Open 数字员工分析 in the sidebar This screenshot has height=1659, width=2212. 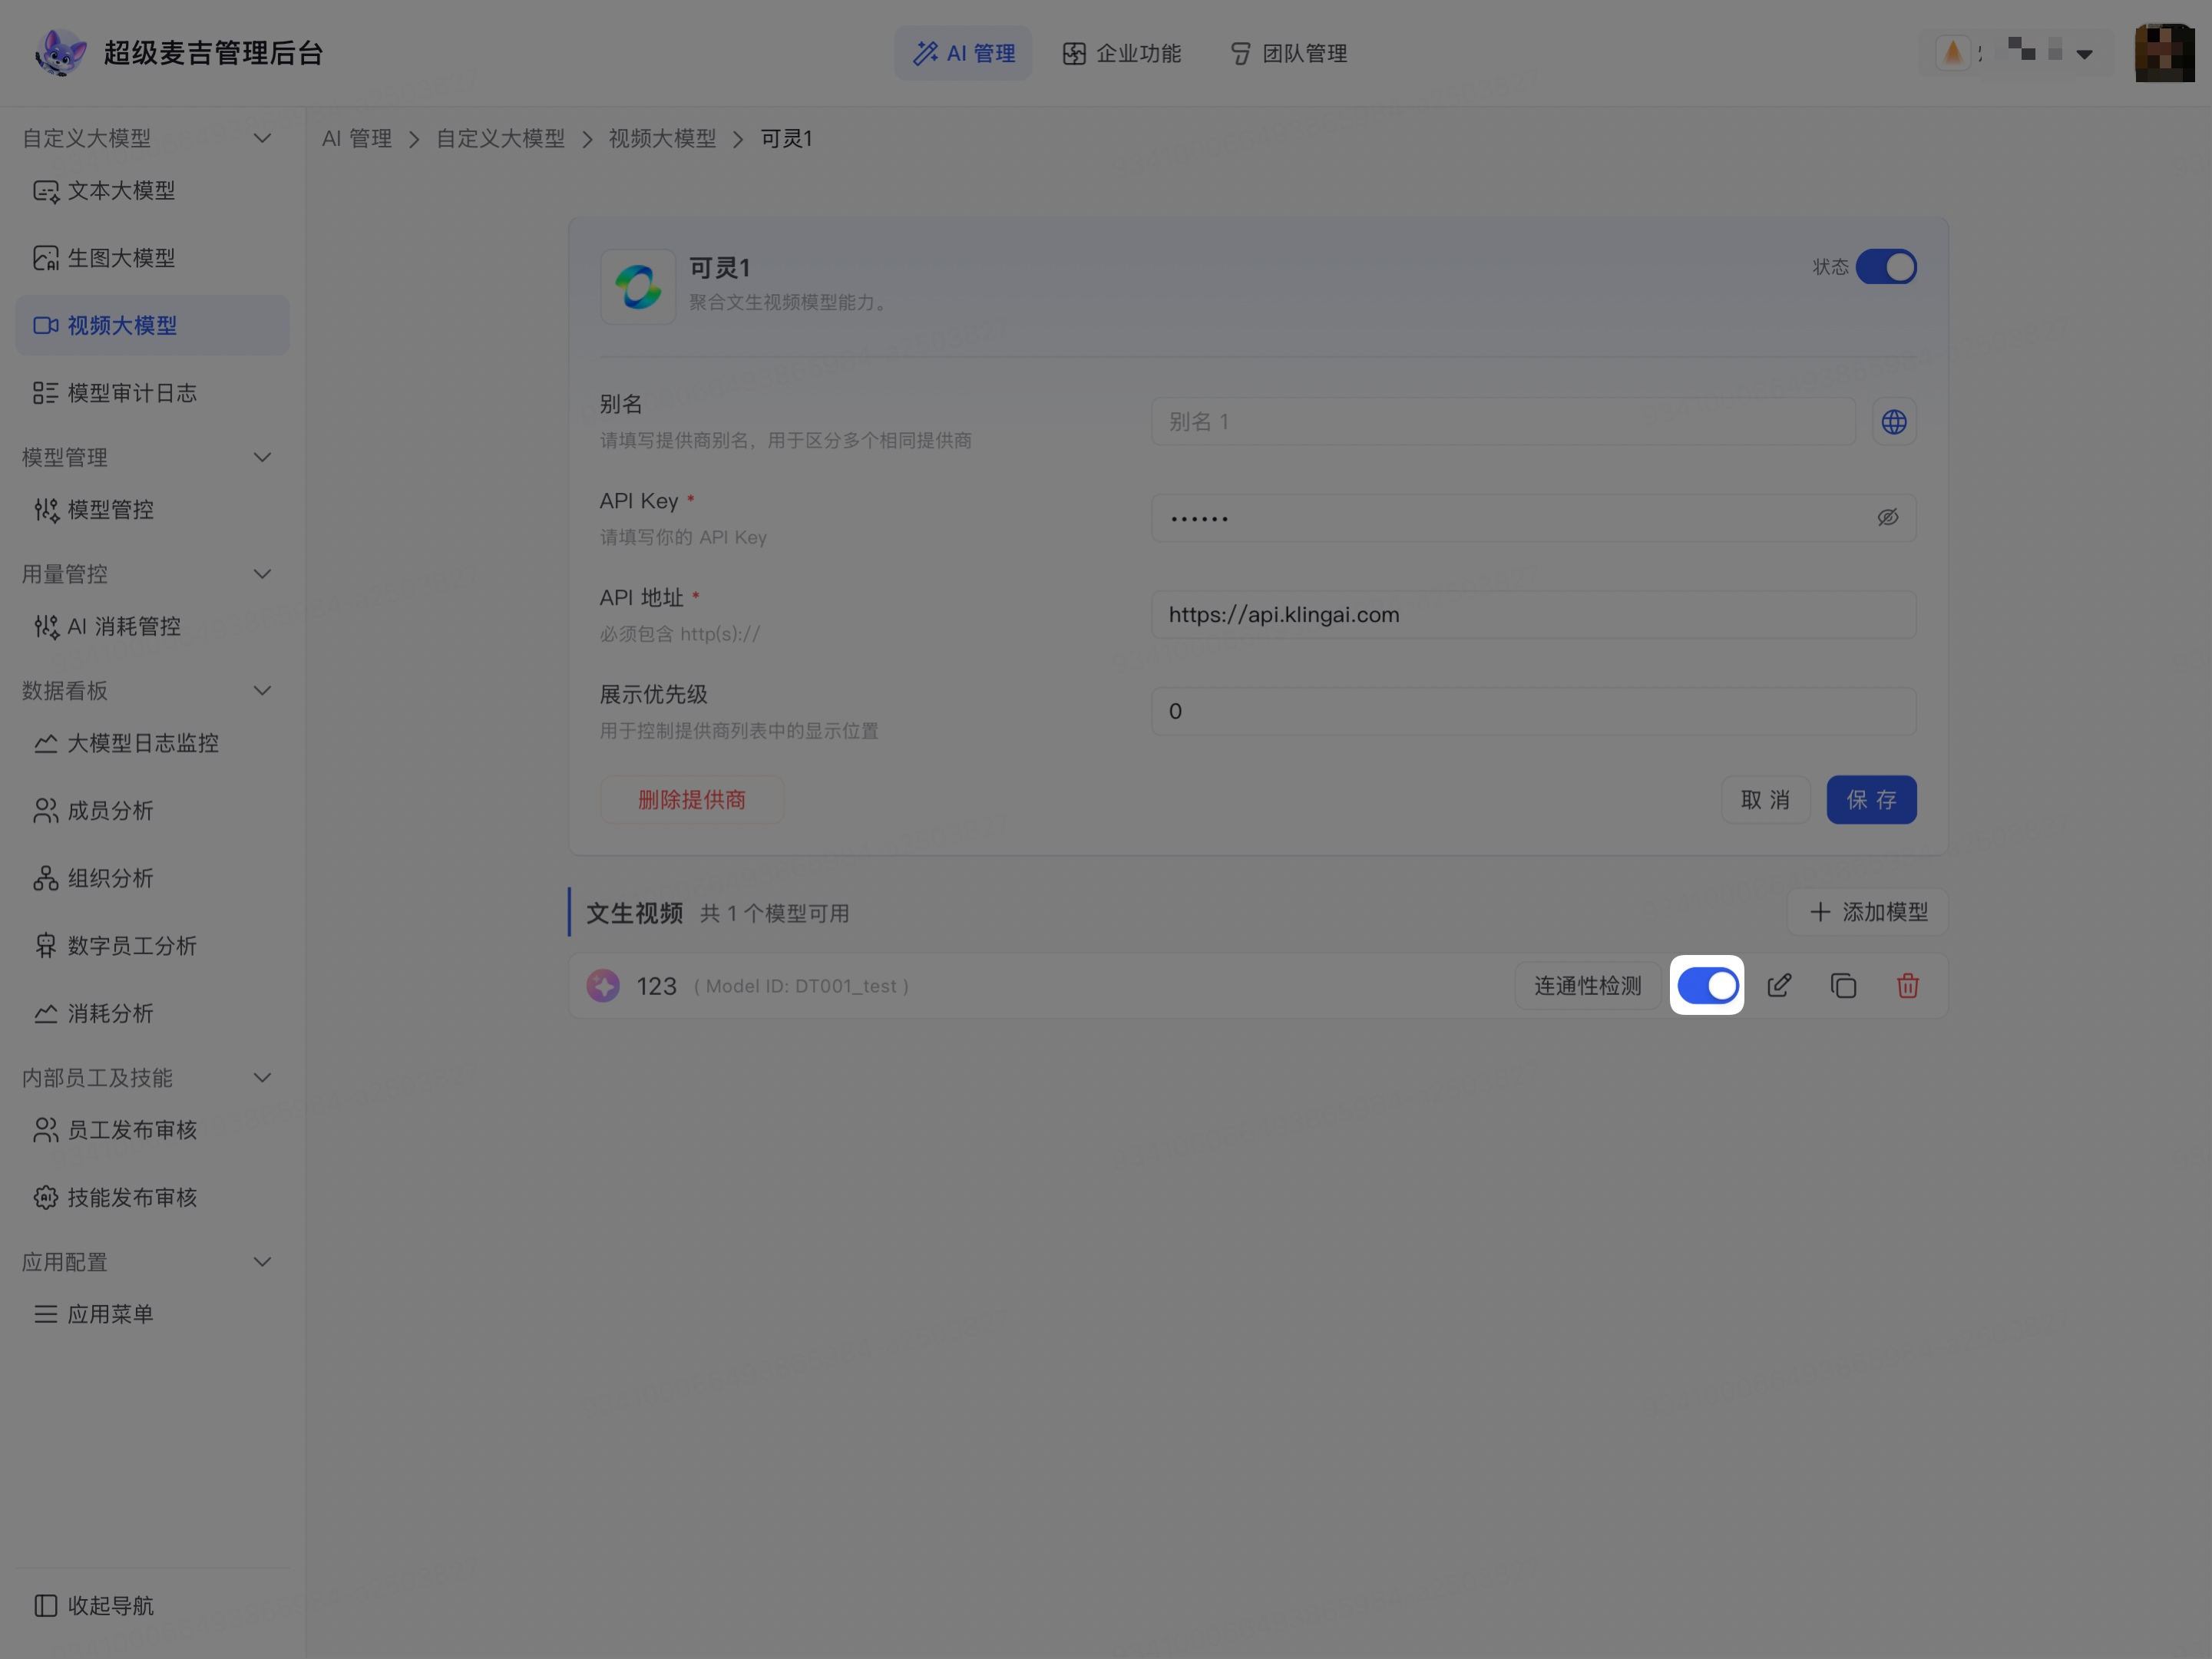coord(152,946)
